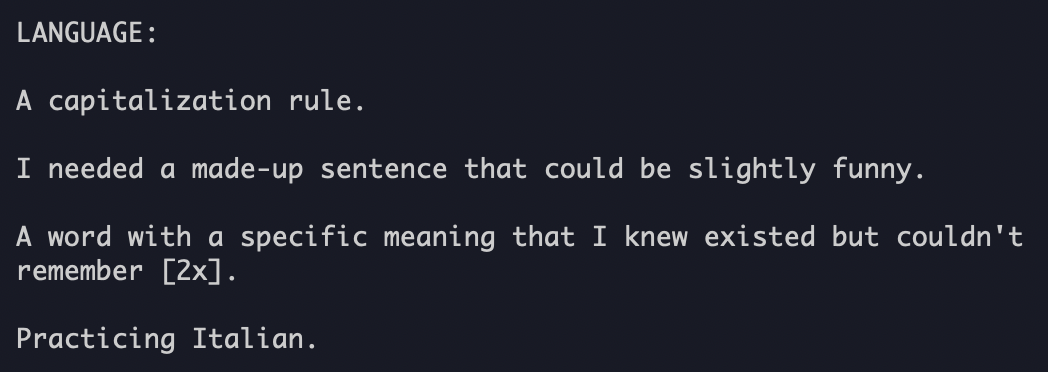Click the word 'remember'
This screenshot has width=1048, height=372.
point(80,271)
